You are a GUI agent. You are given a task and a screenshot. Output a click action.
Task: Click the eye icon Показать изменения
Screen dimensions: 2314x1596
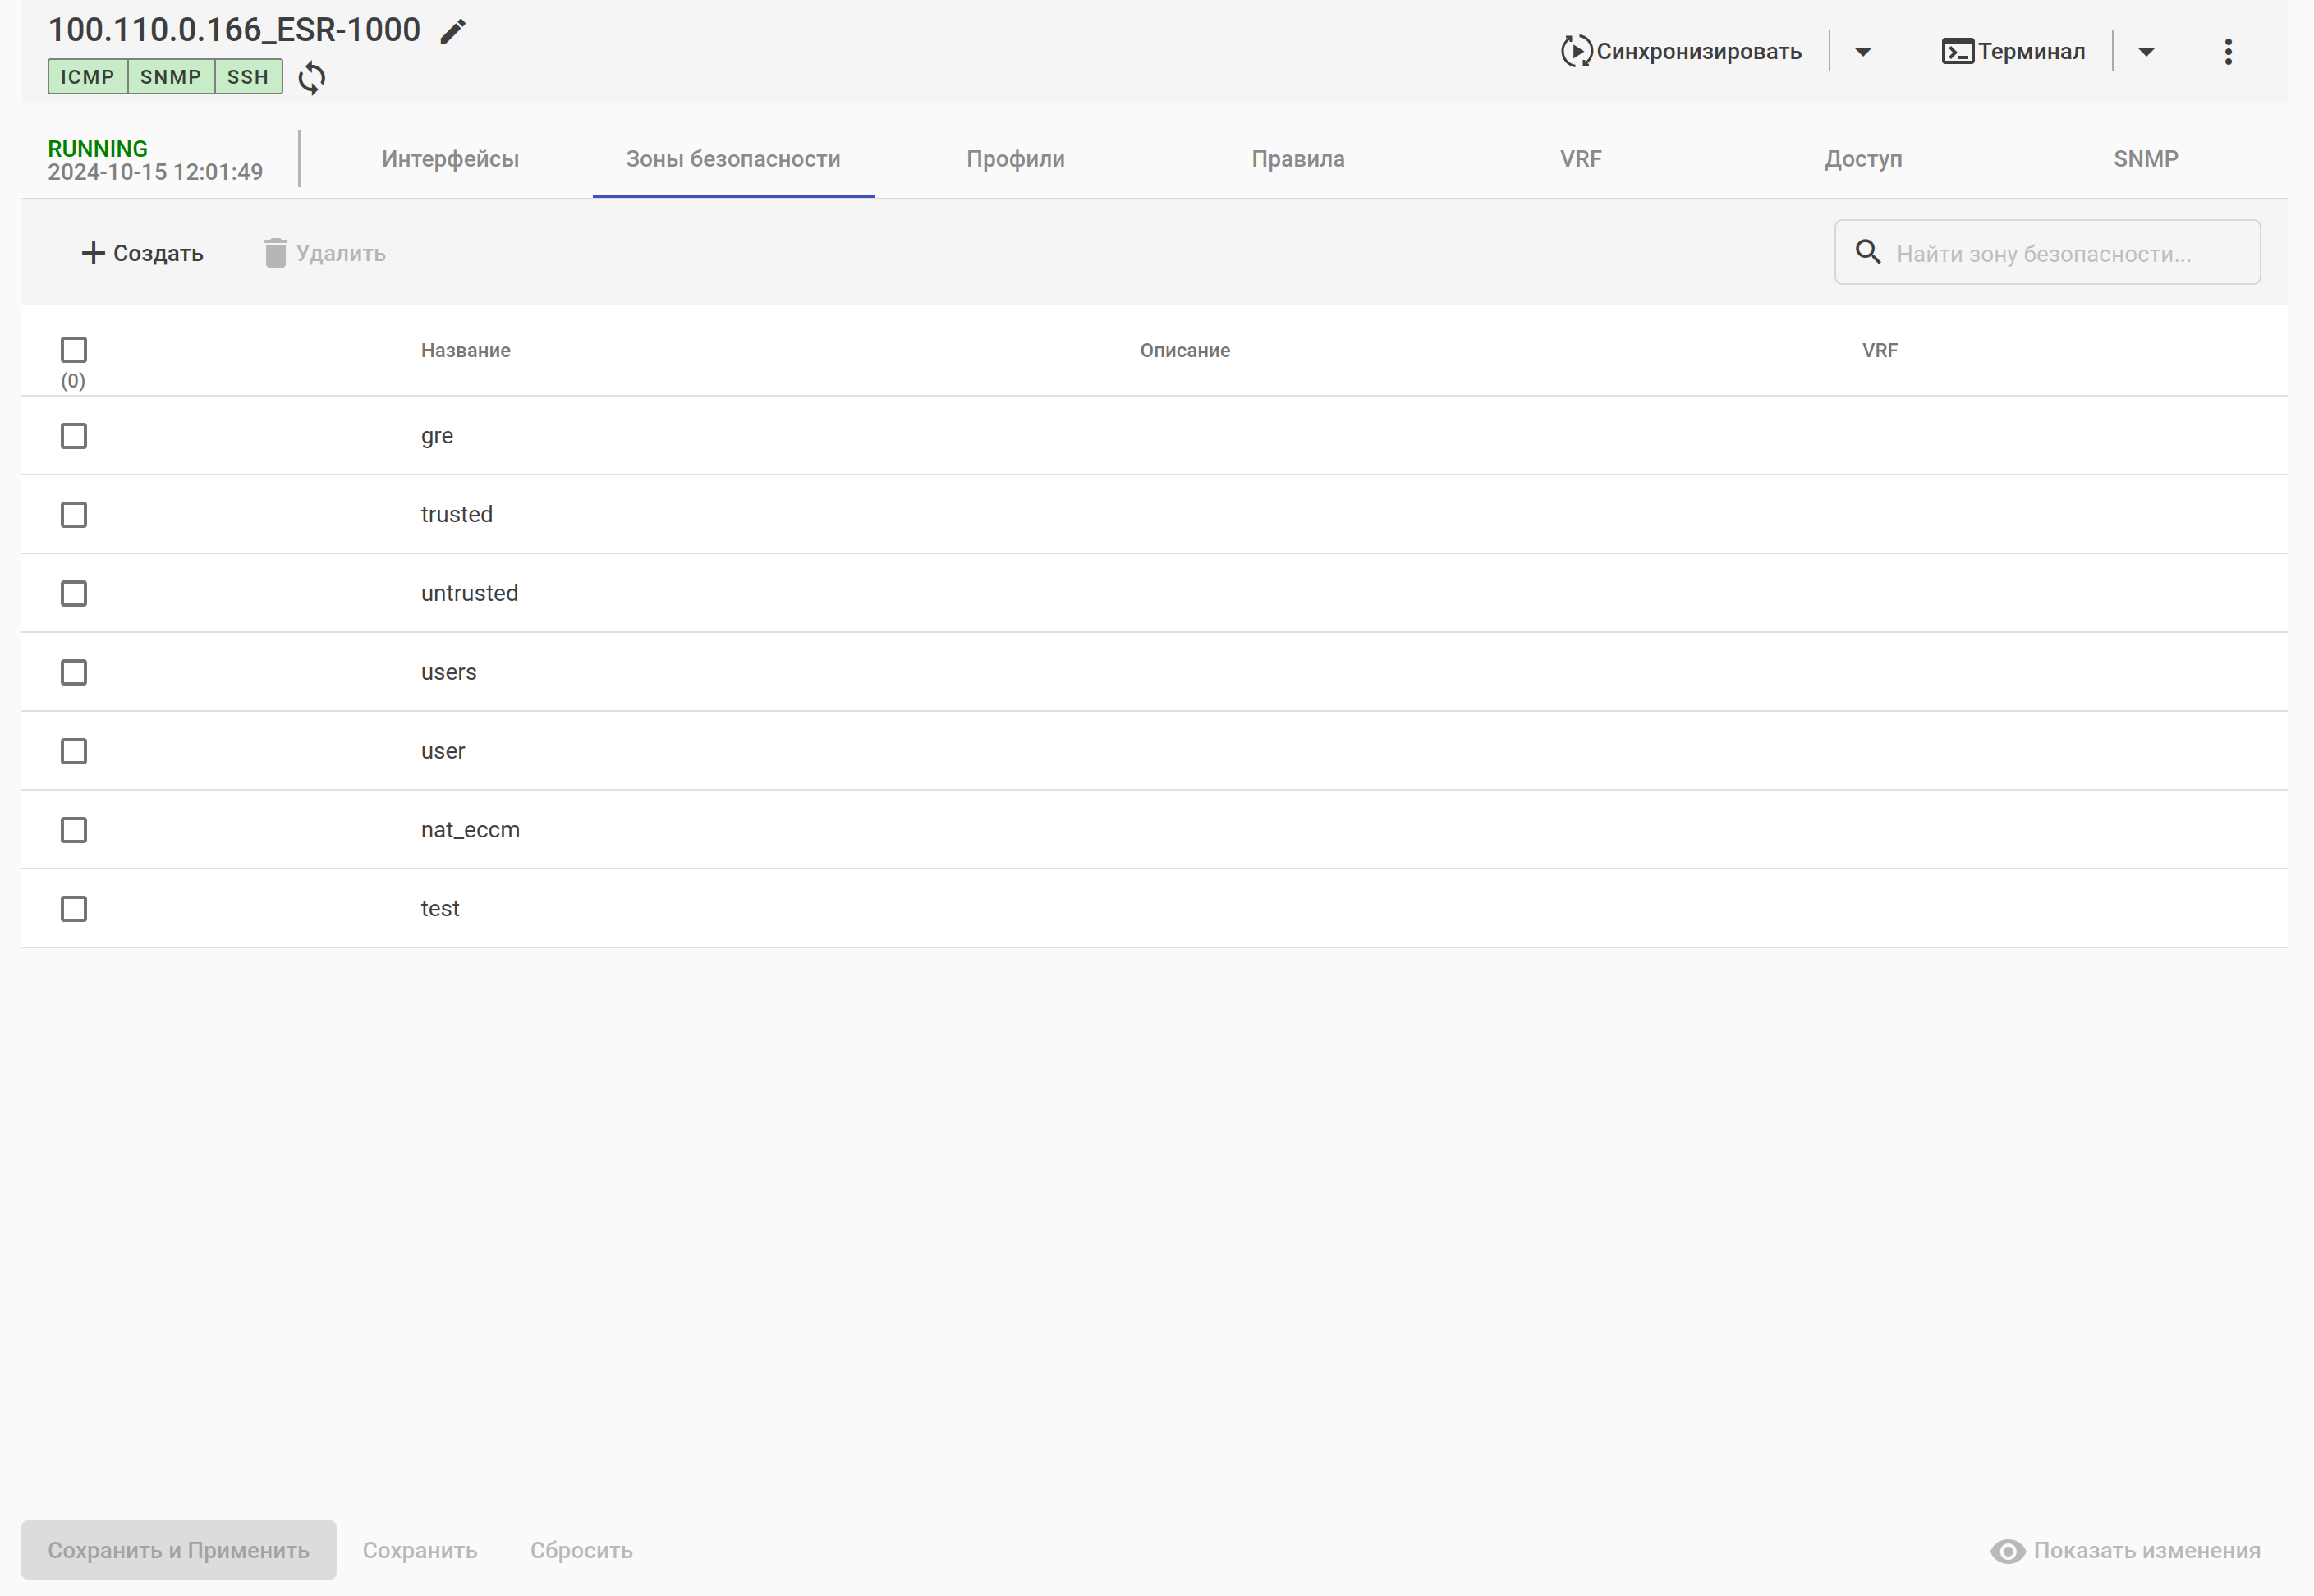pyautogui.click(x=2006, y=1550)
